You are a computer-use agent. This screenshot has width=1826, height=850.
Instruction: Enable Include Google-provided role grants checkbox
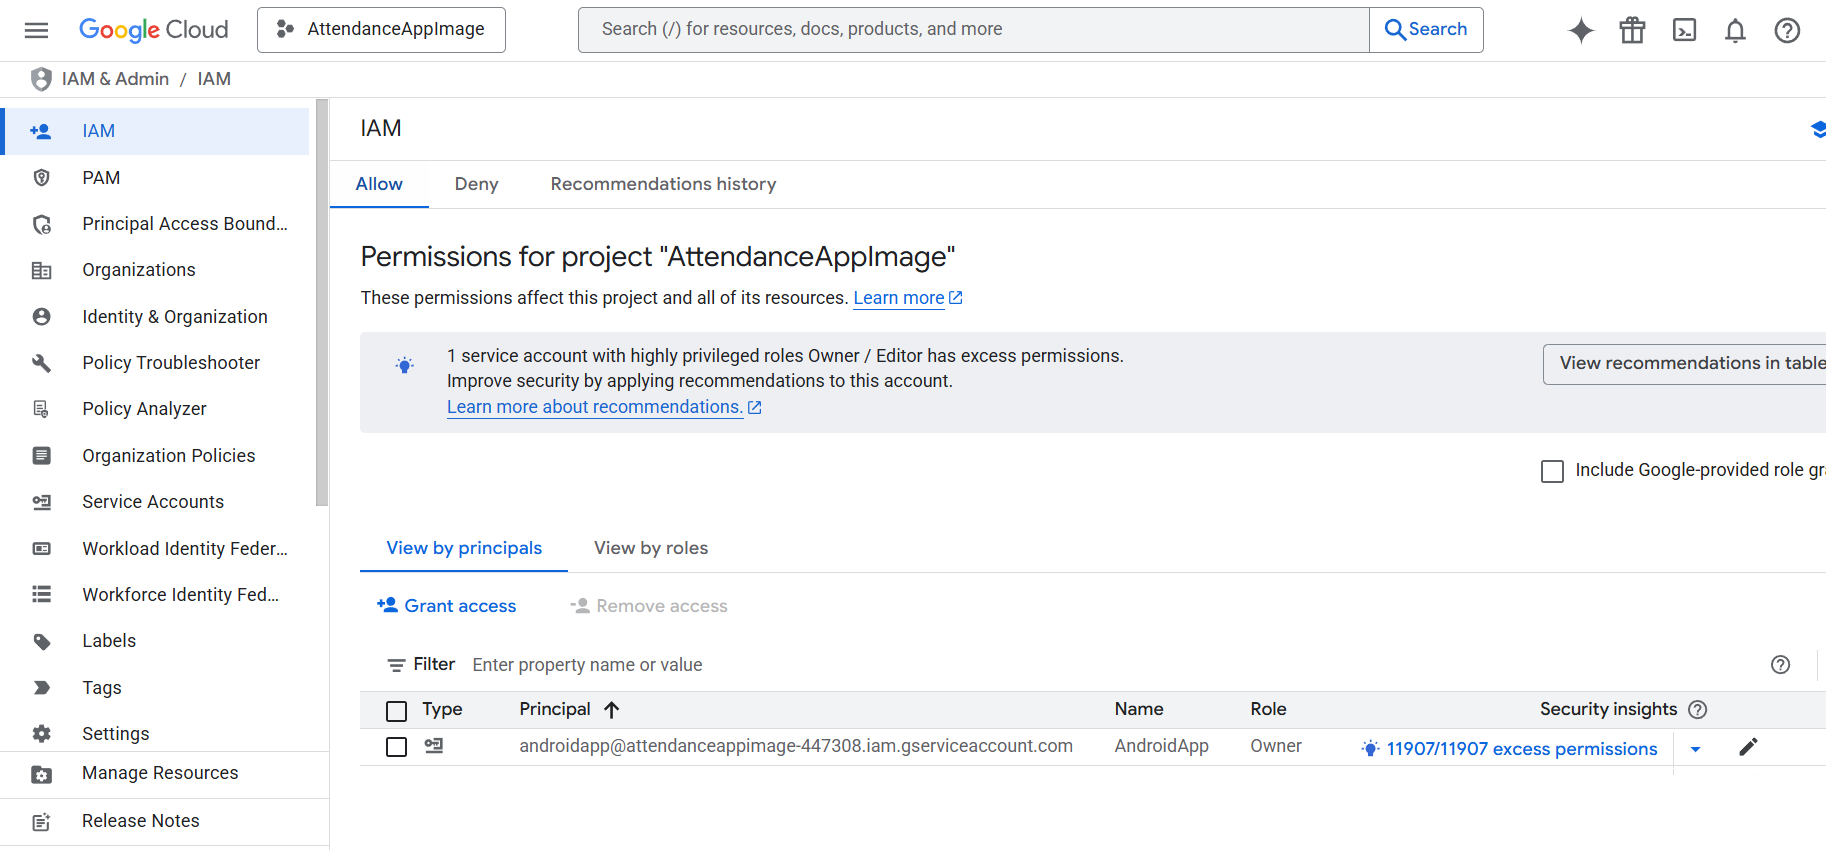pos(1552,471)
